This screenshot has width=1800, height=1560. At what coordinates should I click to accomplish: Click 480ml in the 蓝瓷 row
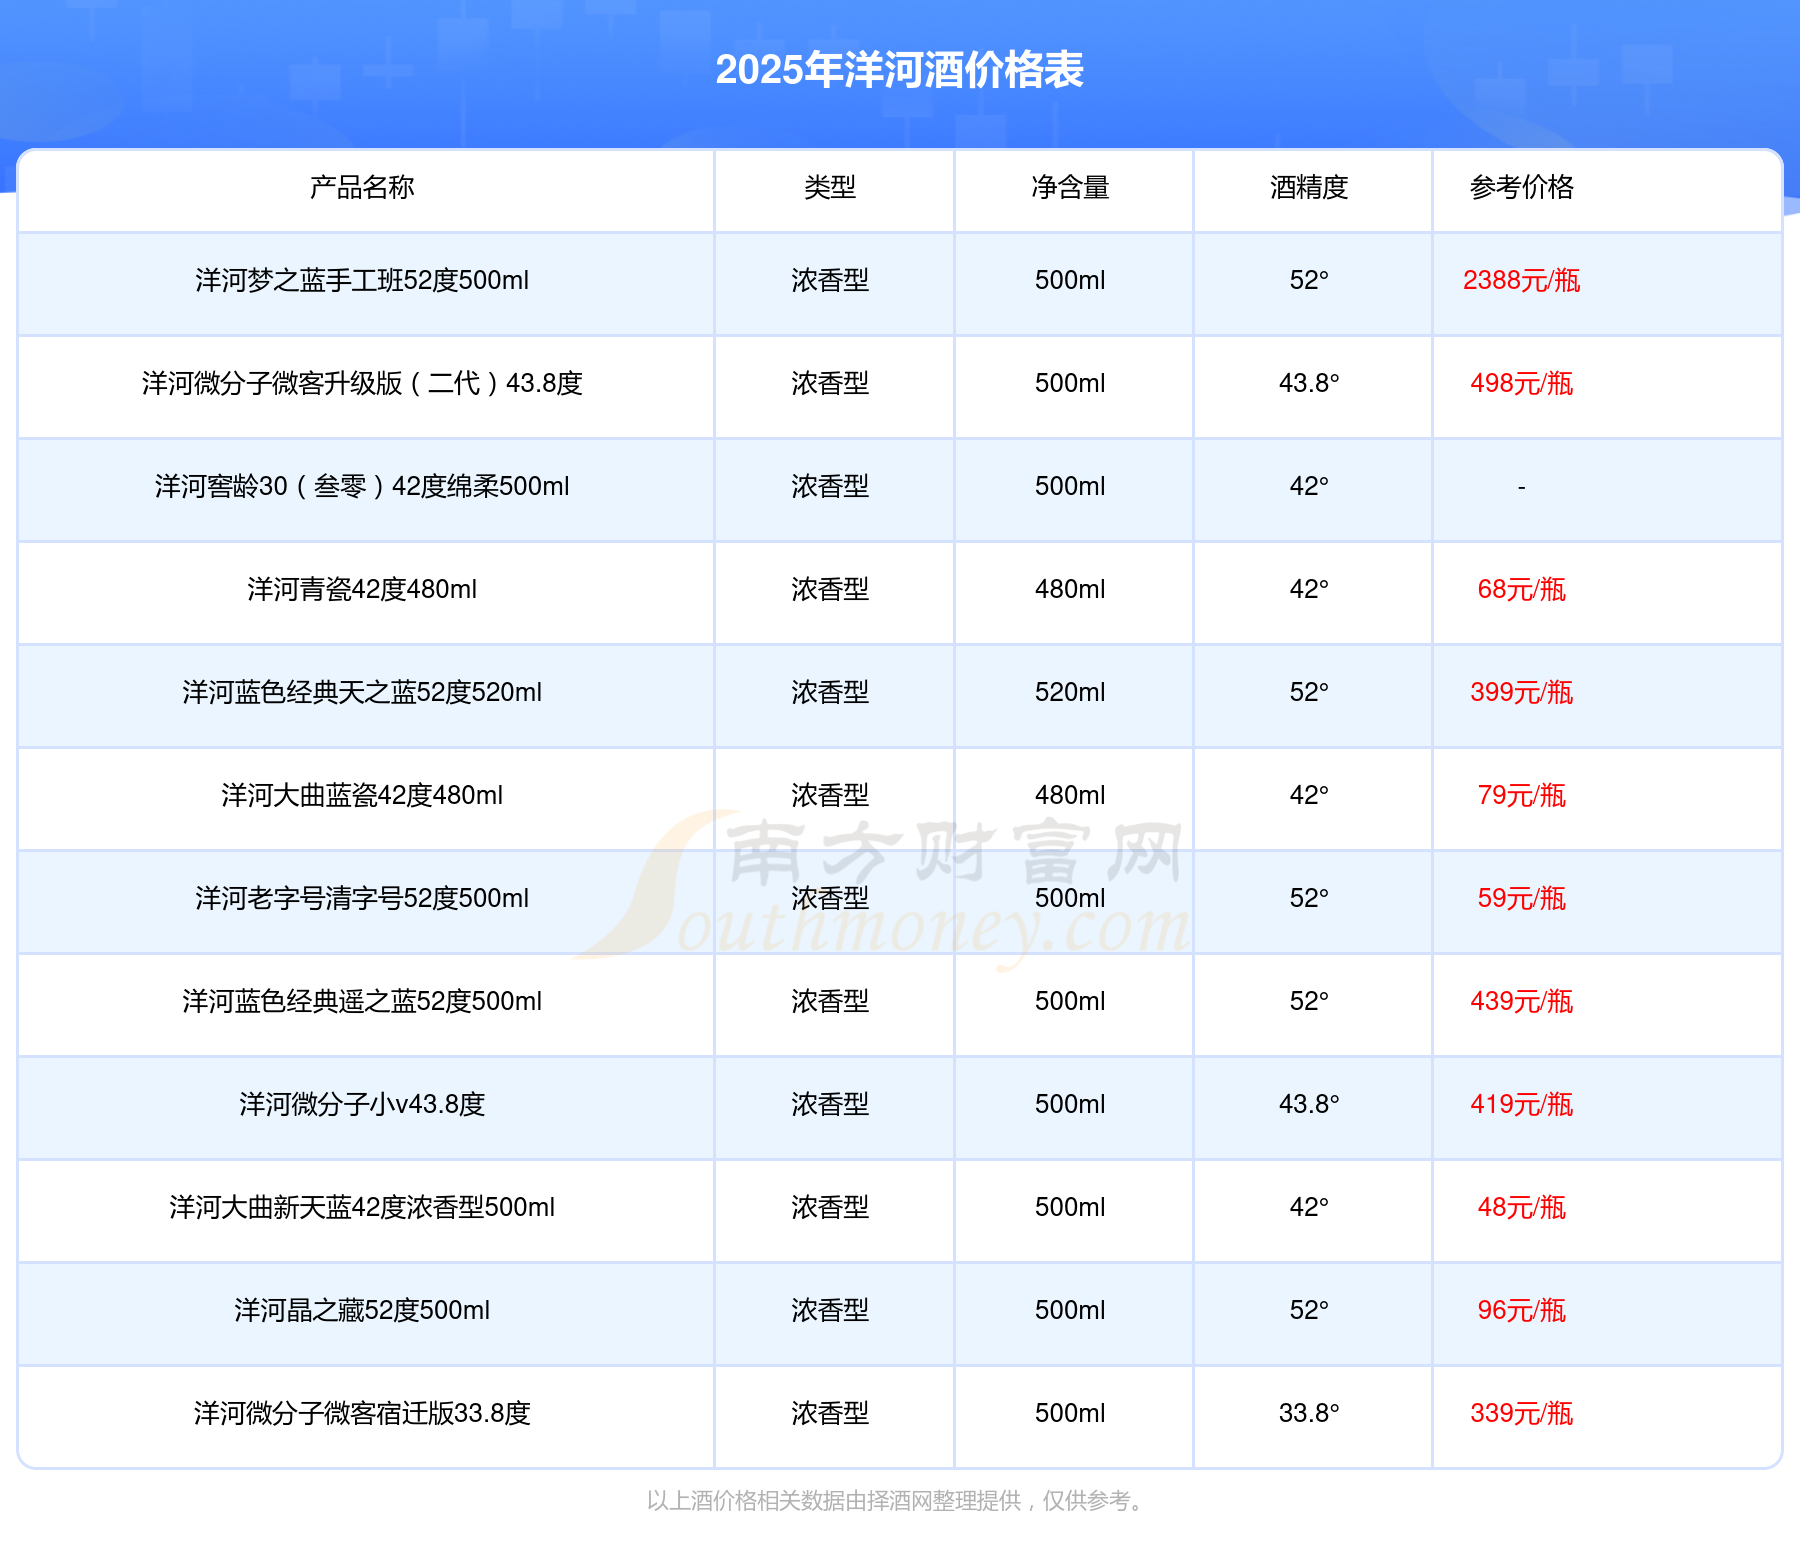1070,796
